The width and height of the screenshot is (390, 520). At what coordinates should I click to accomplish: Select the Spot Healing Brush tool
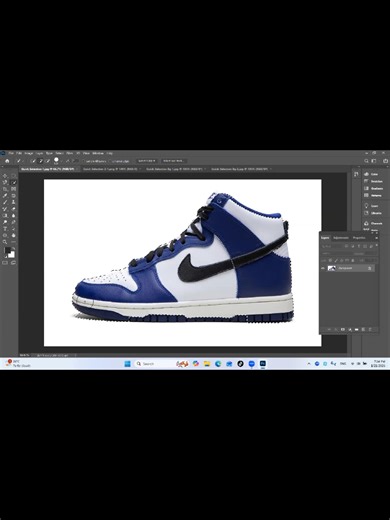click(14, 195)
